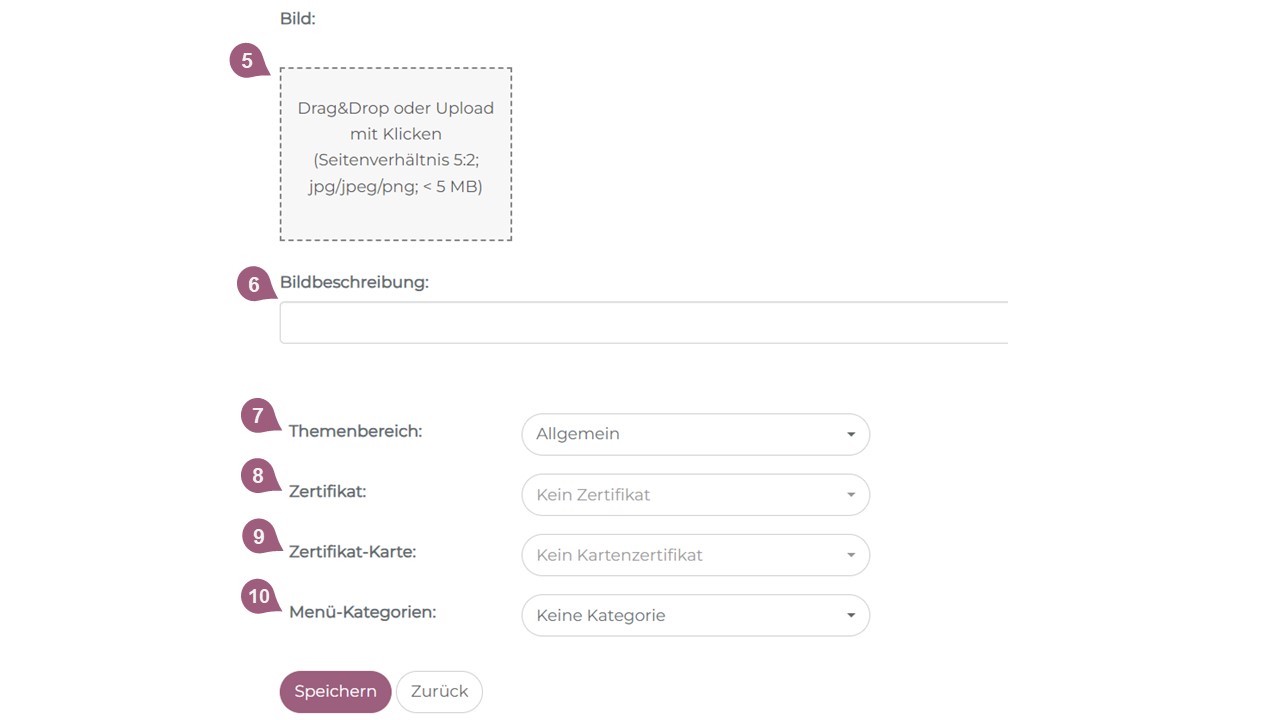
Task: Open the Themenbereich dropdown showing Allgemein
Action: (x=695, y=434)
